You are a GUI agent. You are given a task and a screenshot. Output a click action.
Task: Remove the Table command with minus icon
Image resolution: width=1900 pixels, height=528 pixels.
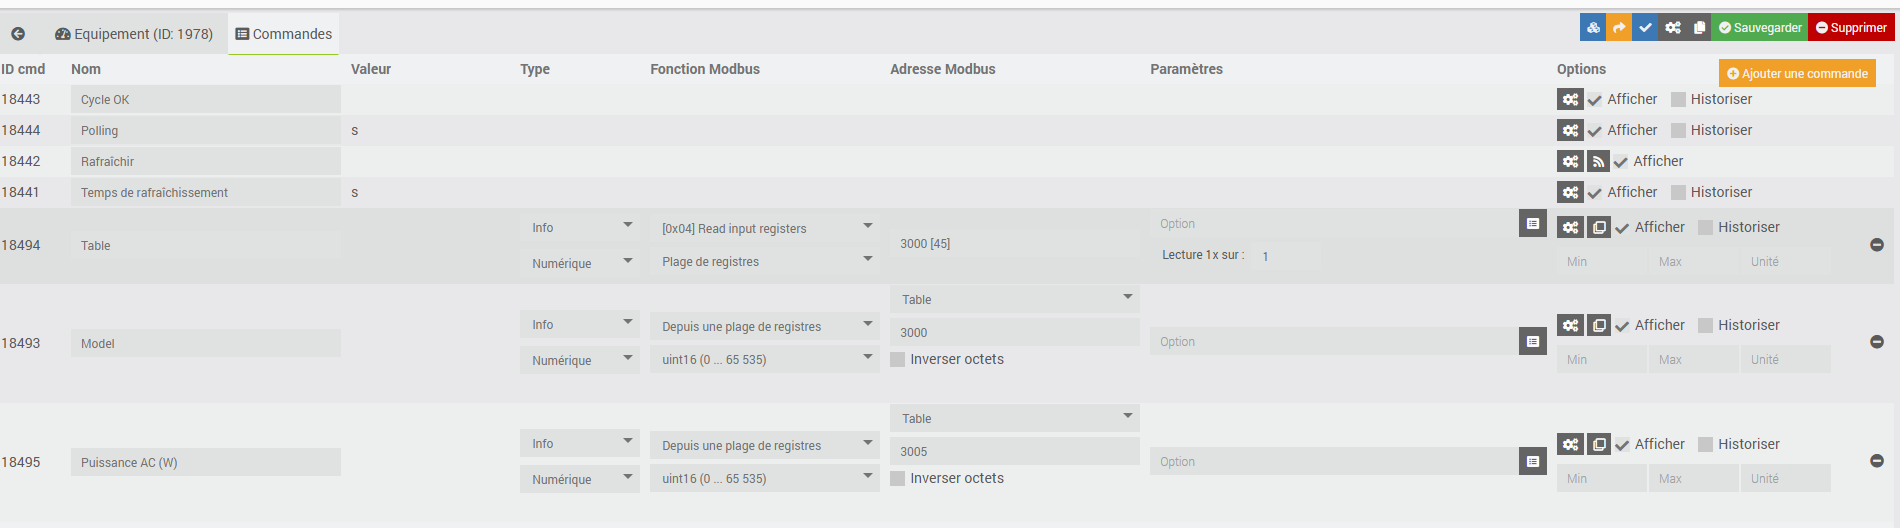tap(1877, 245)
